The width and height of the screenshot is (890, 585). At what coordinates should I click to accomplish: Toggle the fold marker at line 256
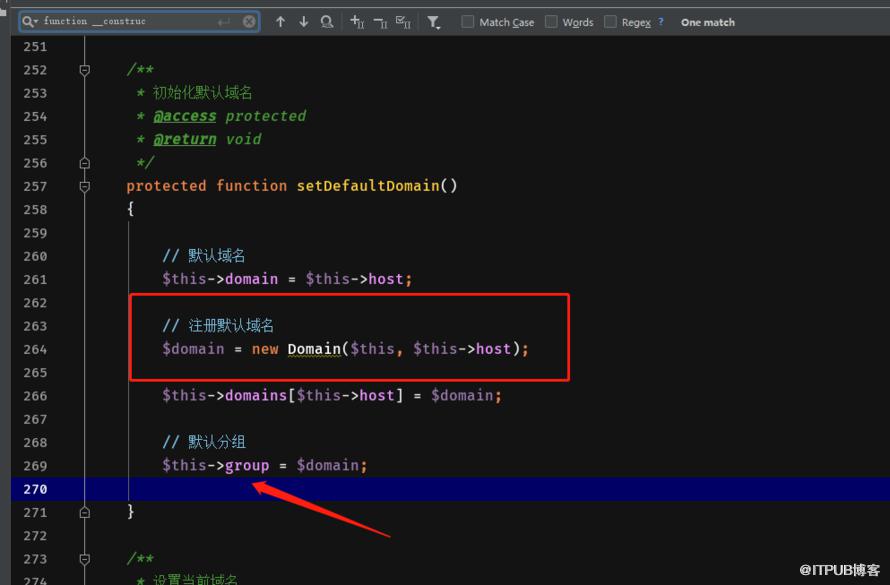(x=85, y=163)
